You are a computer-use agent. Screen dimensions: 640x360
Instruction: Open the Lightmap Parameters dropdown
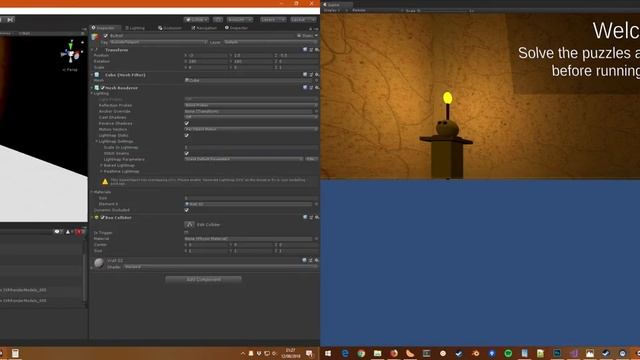pyautogui.click(x=244, y=159)
